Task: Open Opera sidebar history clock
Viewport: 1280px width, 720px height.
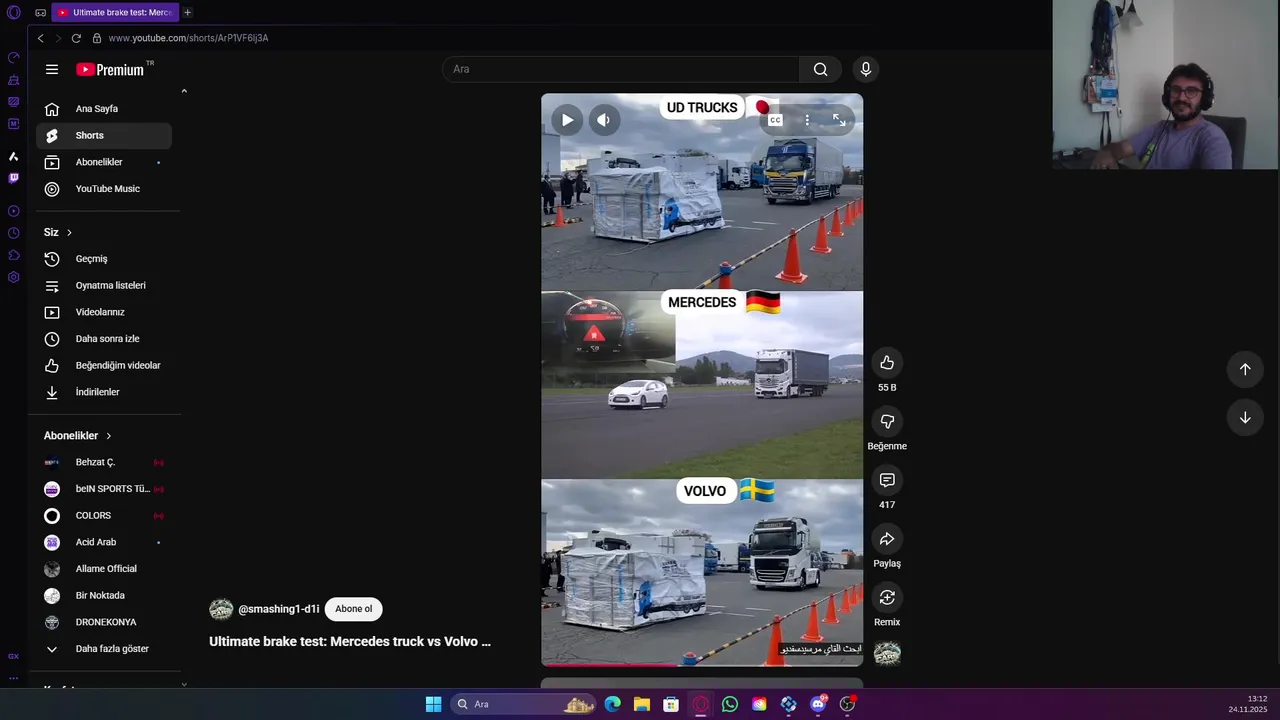Action: 13,233
